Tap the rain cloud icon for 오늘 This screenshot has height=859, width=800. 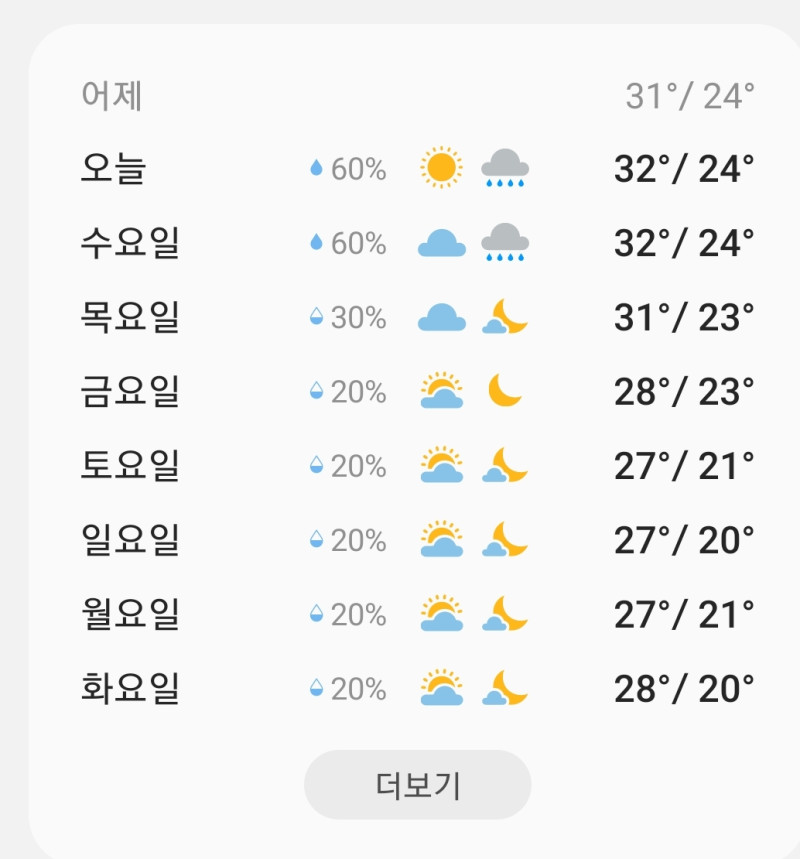[x=505, y=168]
